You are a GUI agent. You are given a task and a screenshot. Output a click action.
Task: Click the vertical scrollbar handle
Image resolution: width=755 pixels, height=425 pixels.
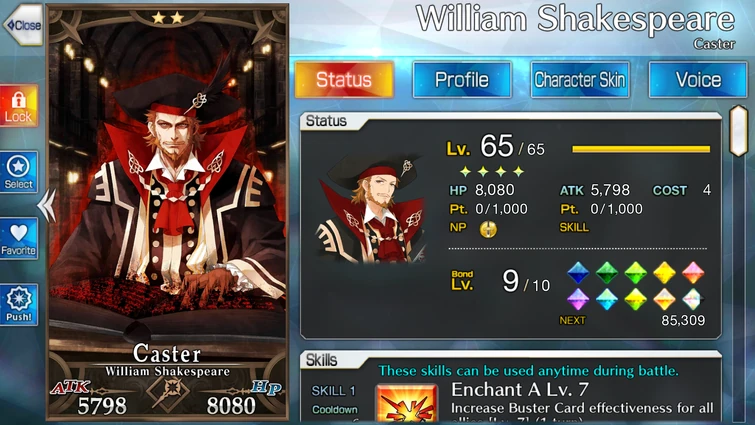738,131
